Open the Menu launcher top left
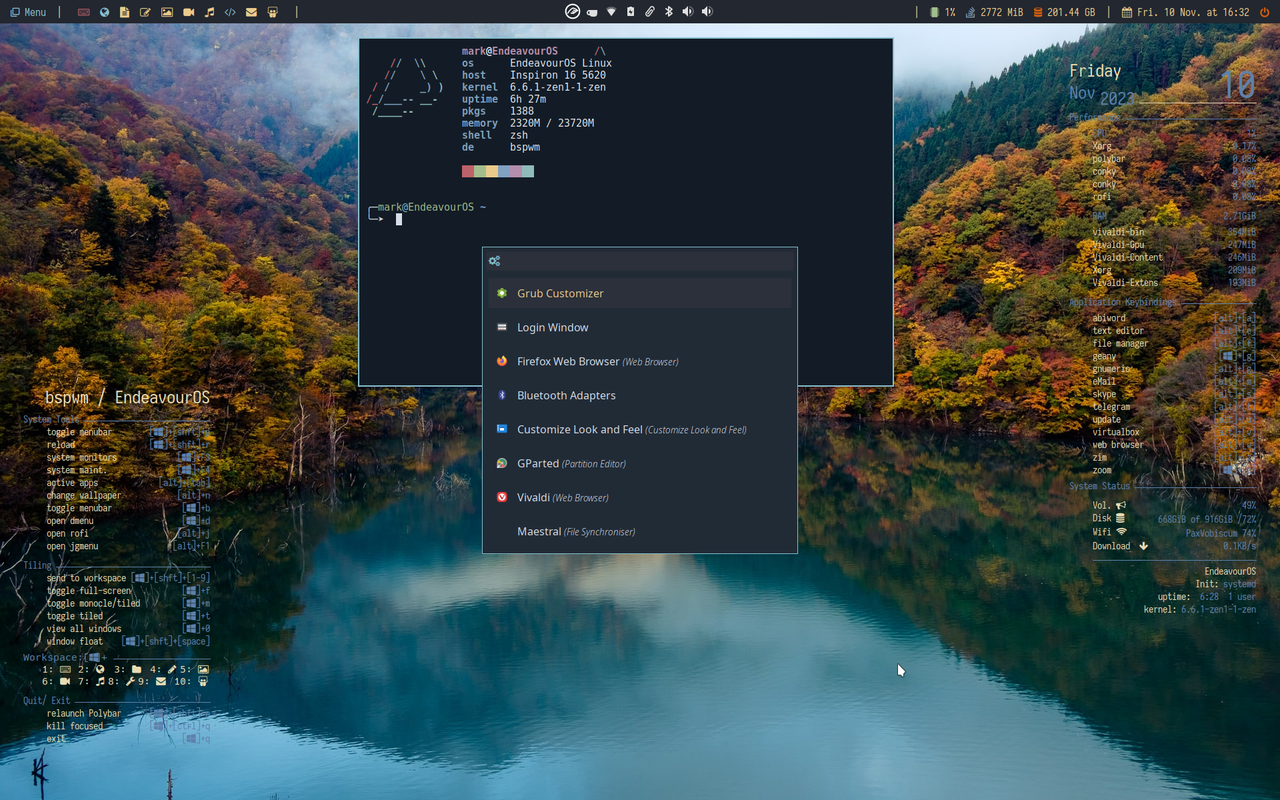Screen dimensions: 1280x800 [28, 11]
